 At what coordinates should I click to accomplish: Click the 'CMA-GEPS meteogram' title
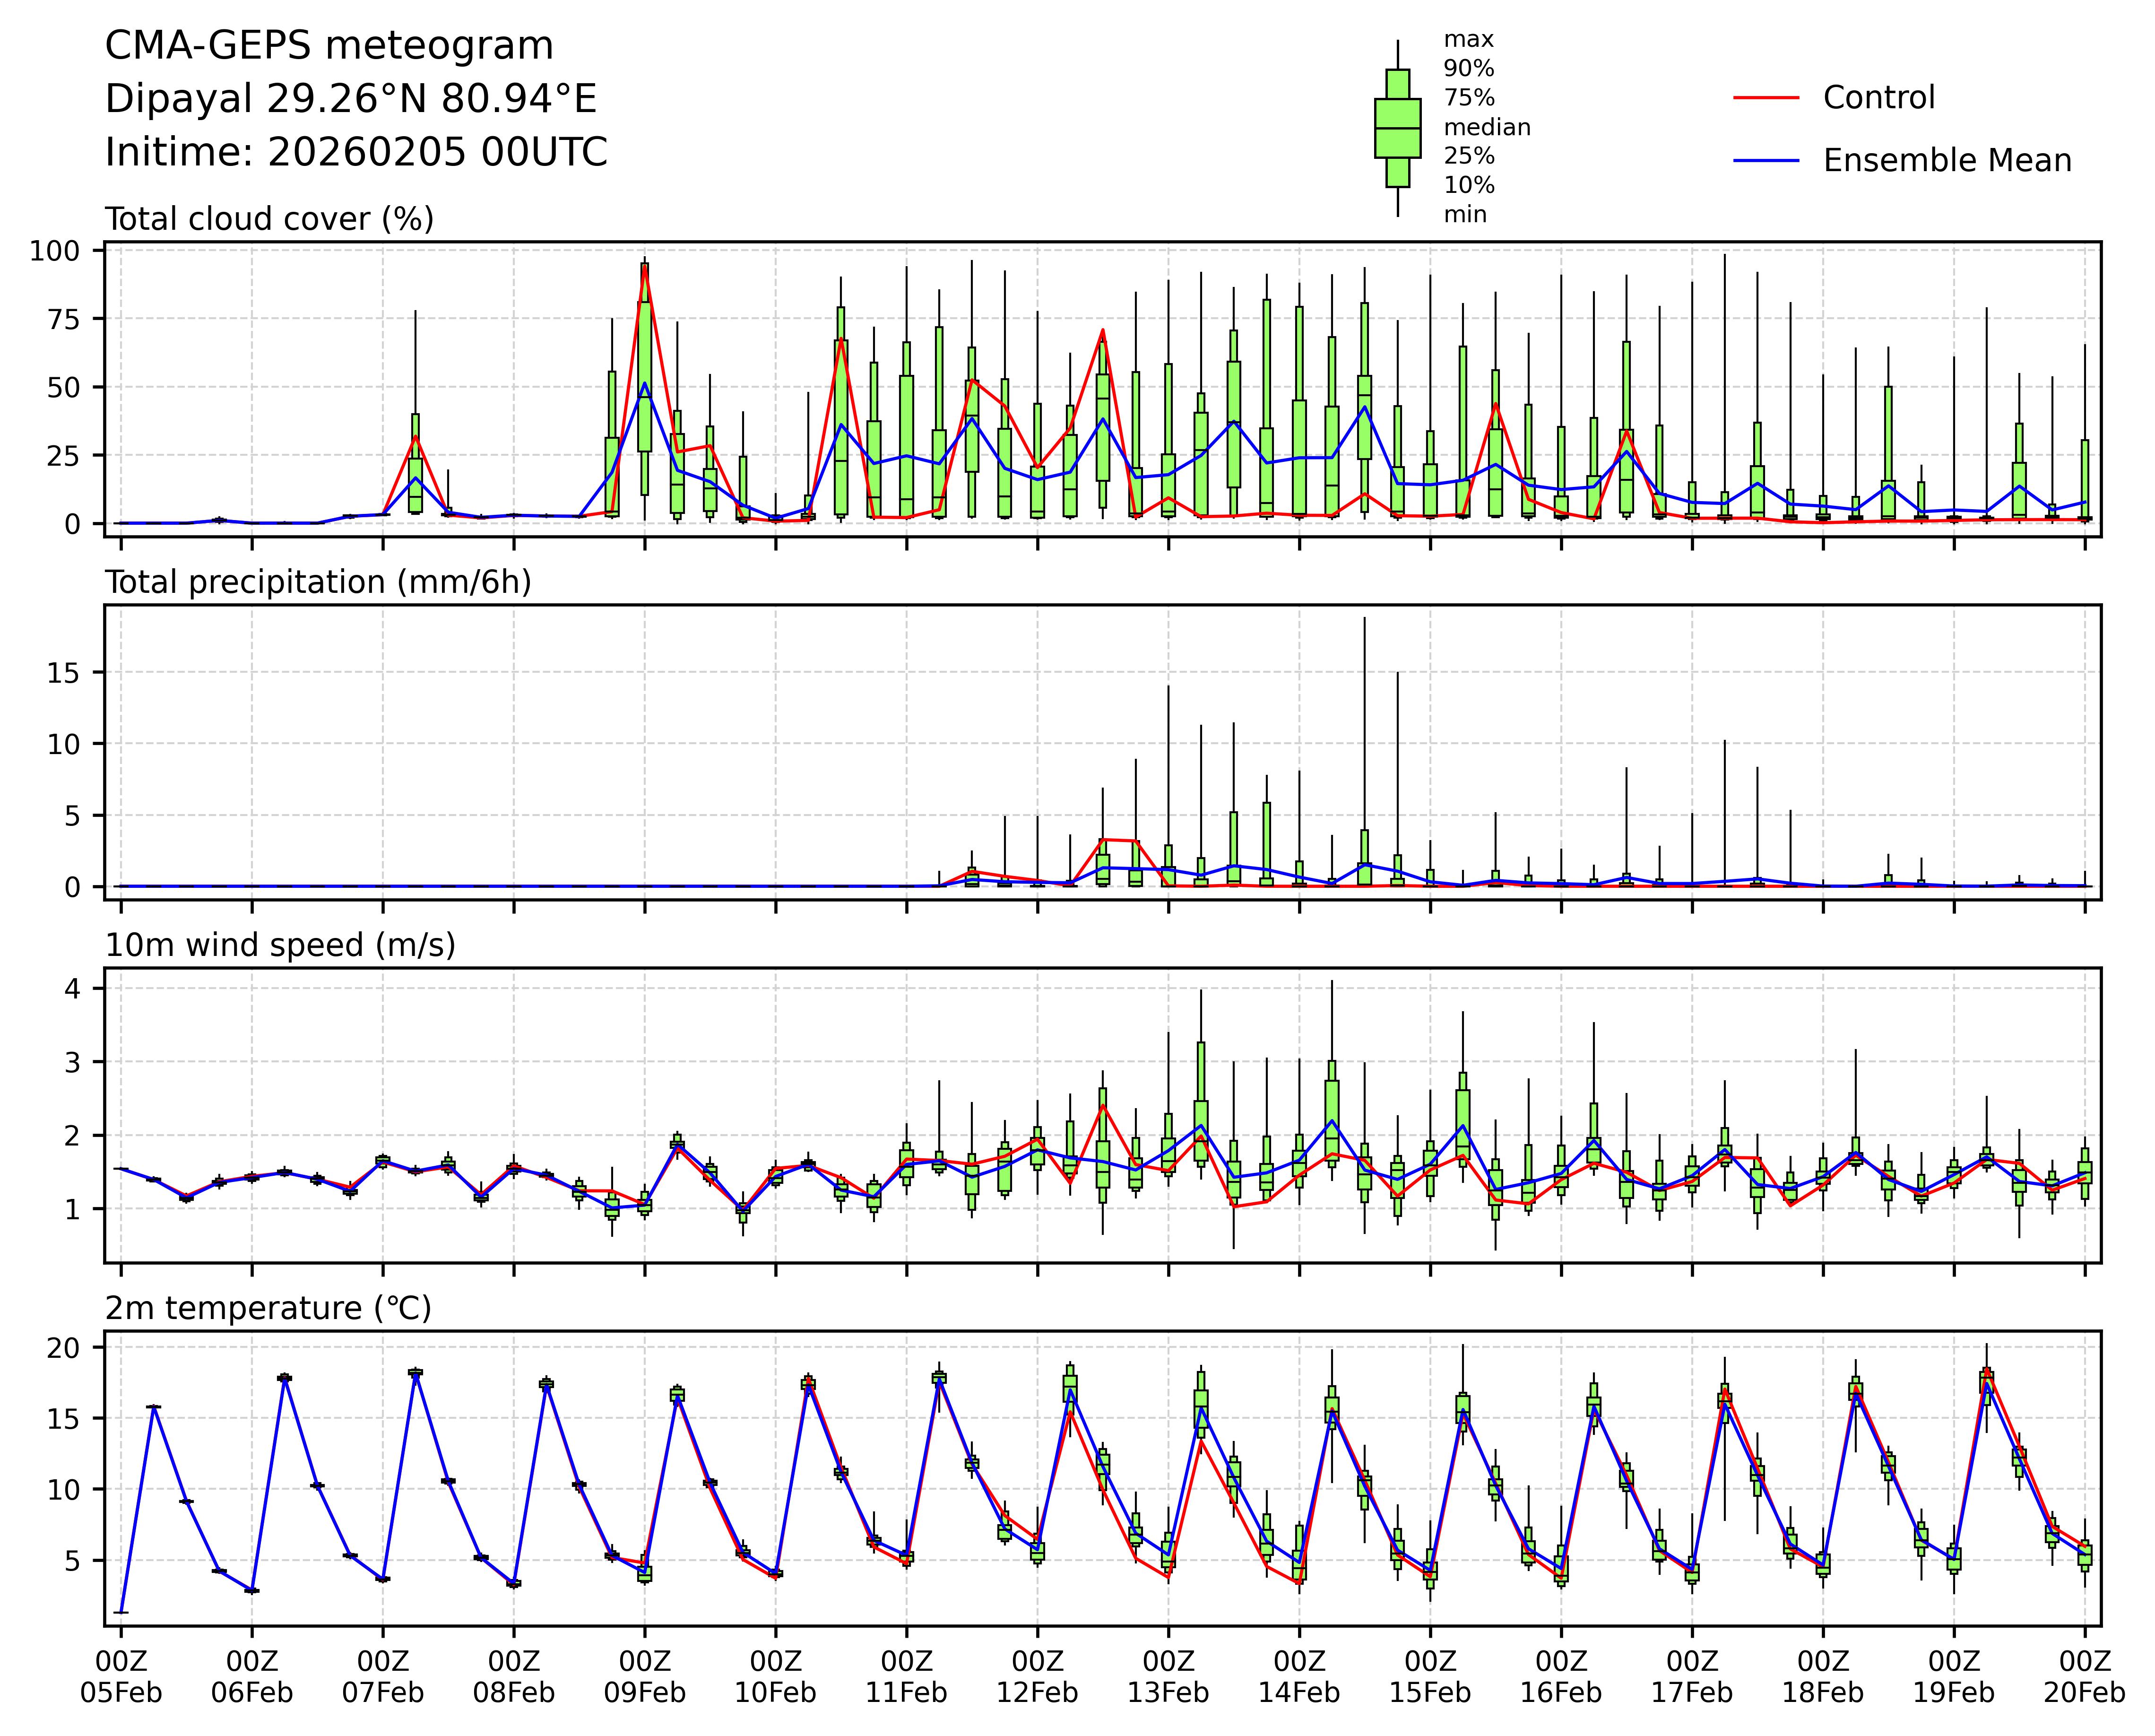[329, 46]
